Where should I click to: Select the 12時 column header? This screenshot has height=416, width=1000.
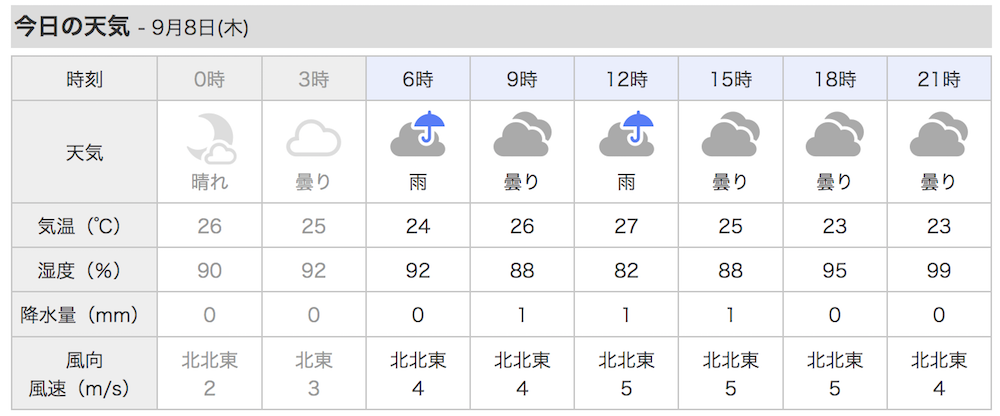point(626,79)
